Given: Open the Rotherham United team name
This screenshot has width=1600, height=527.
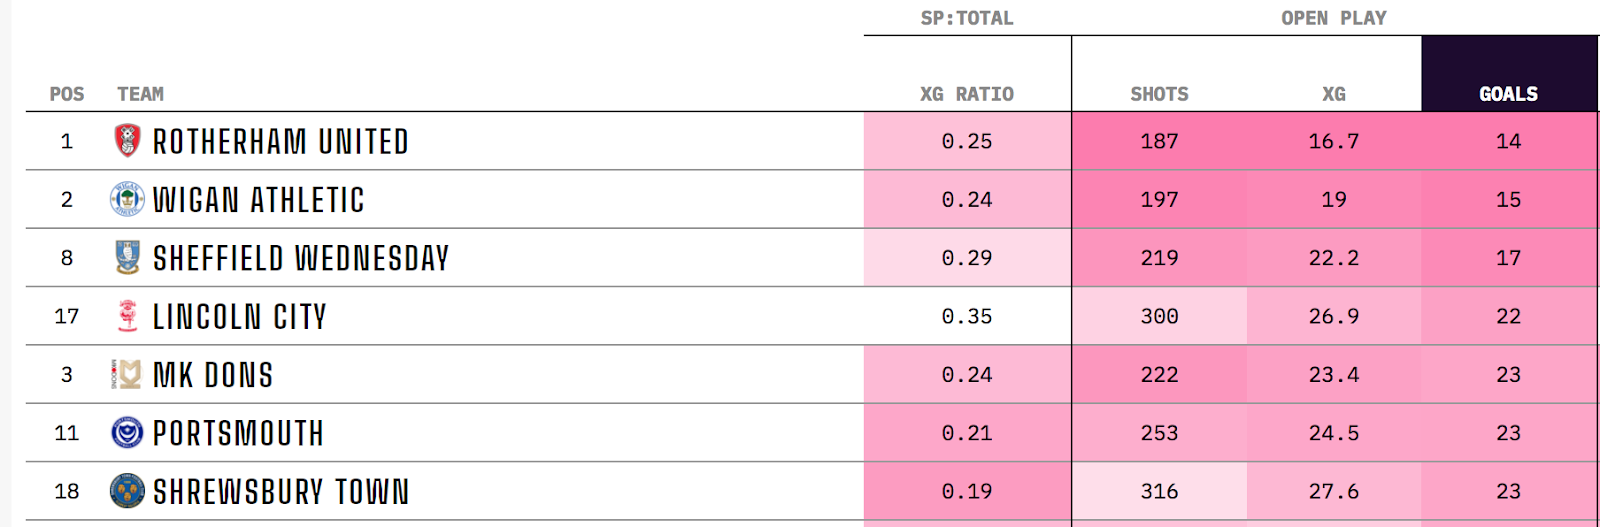Looking at the screenshot, I should coord(281,142).
